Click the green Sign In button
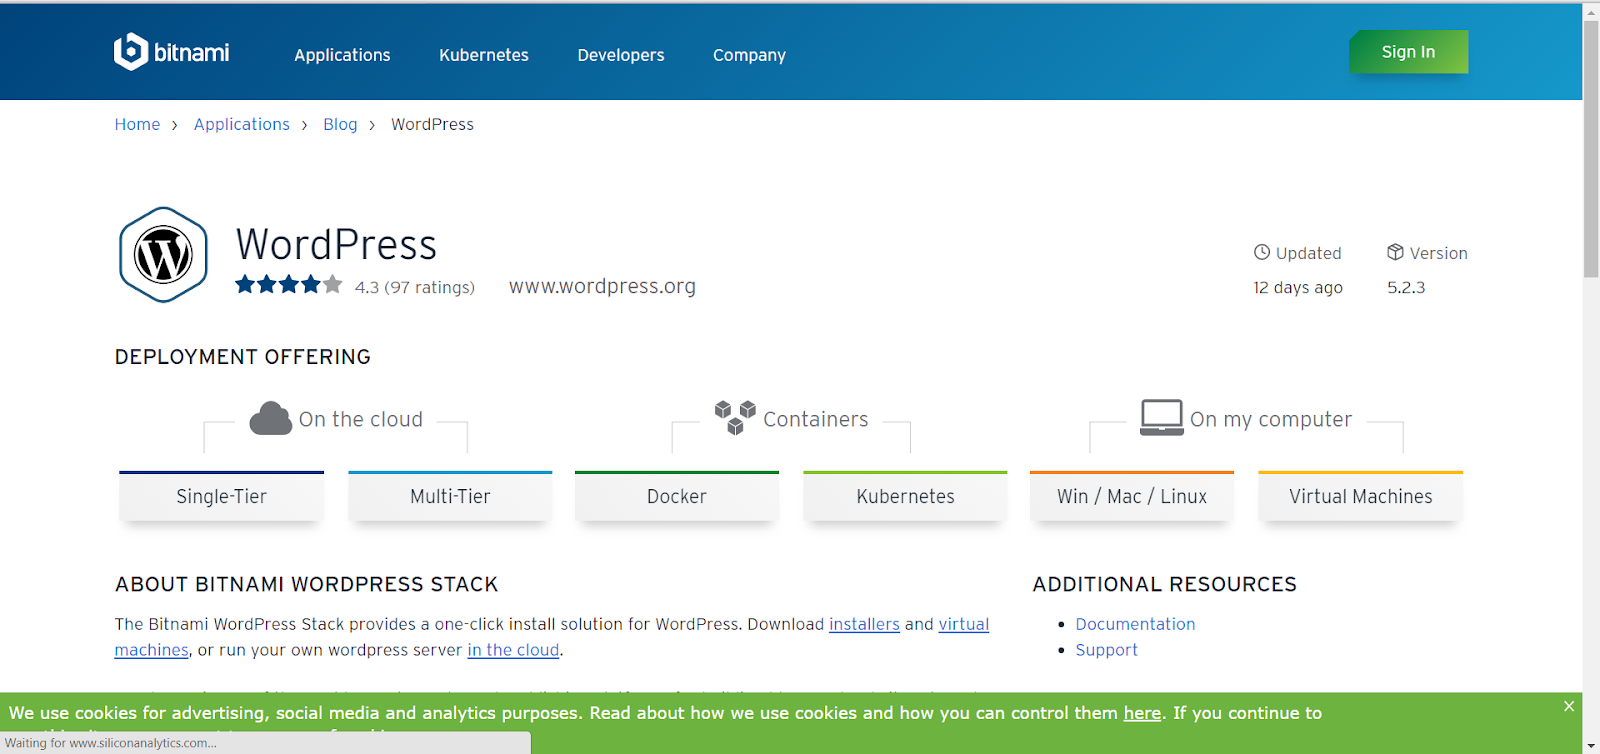 [x=1408, y=52]
